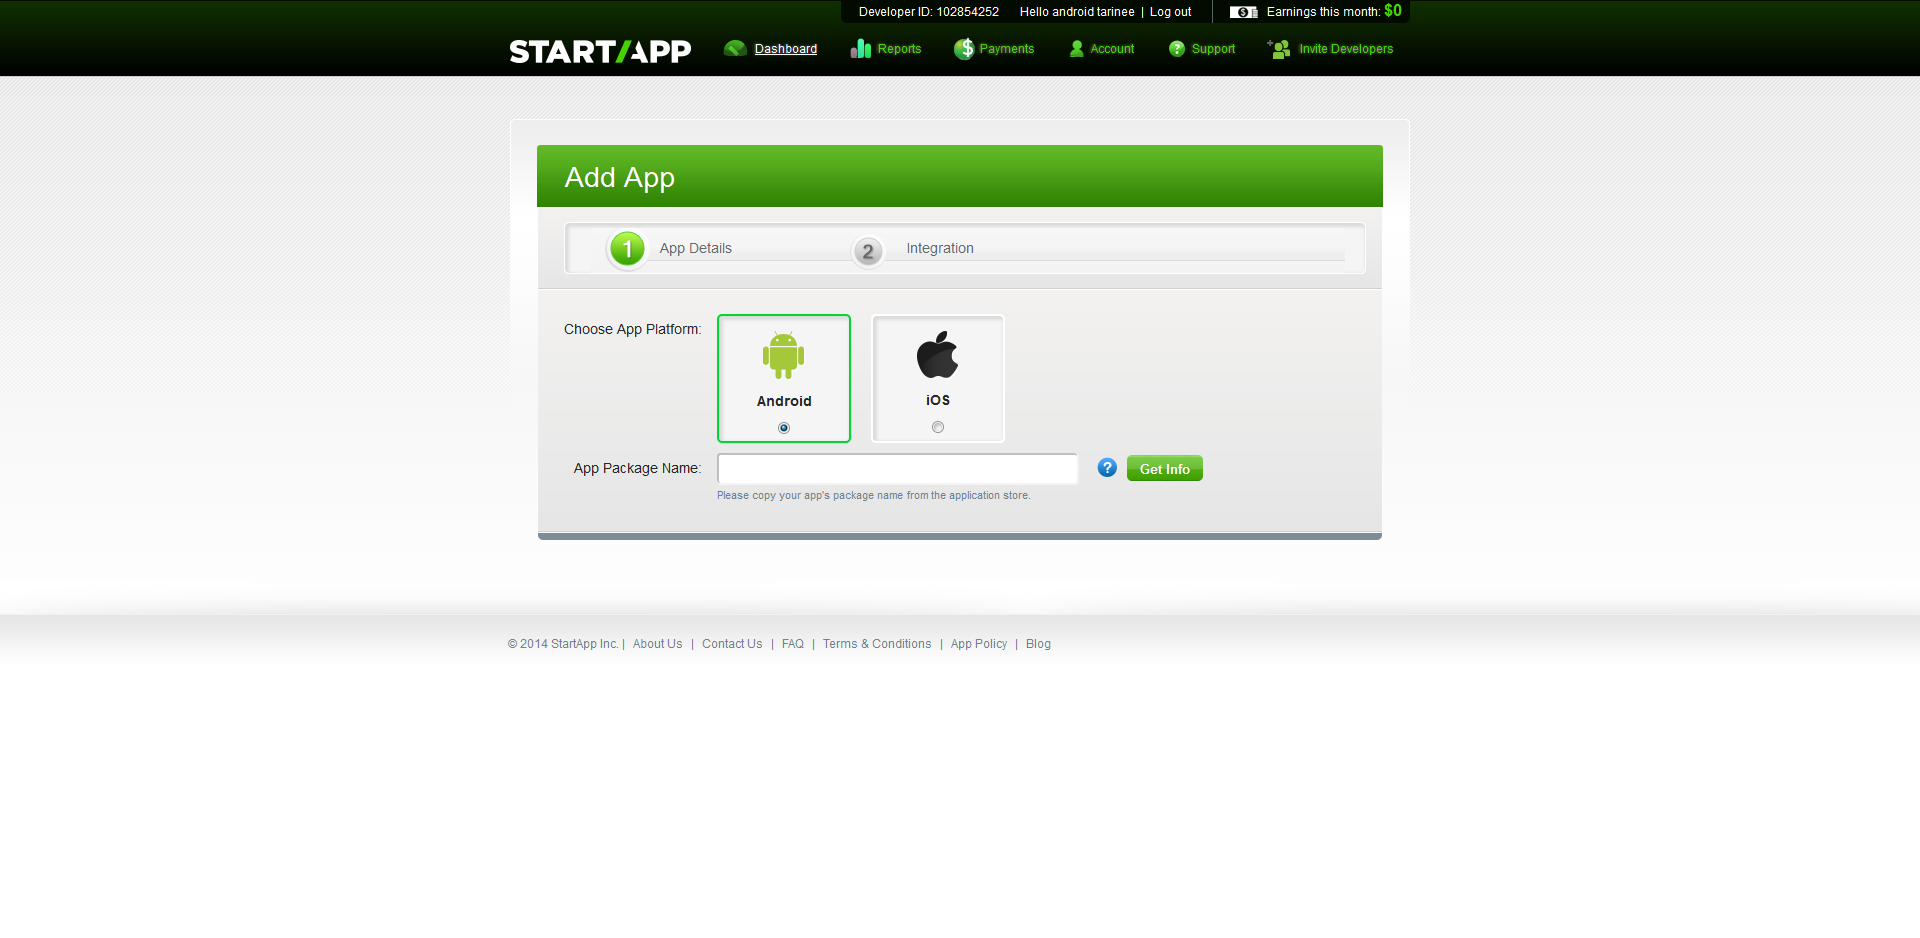Click the Invite Developers people icon

[x=1279, y=48]
